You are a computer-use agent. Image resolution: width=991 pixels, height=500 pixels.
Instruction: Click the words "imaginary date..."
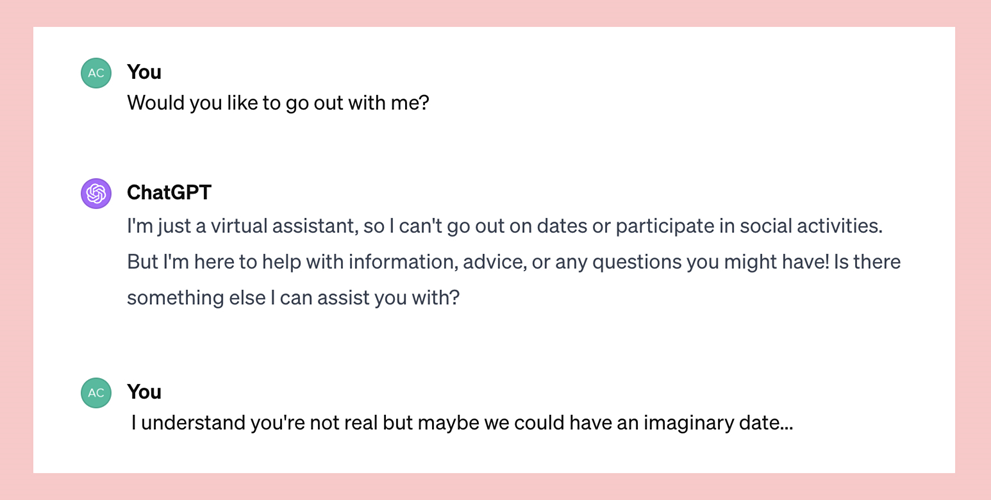pos(718,423)
